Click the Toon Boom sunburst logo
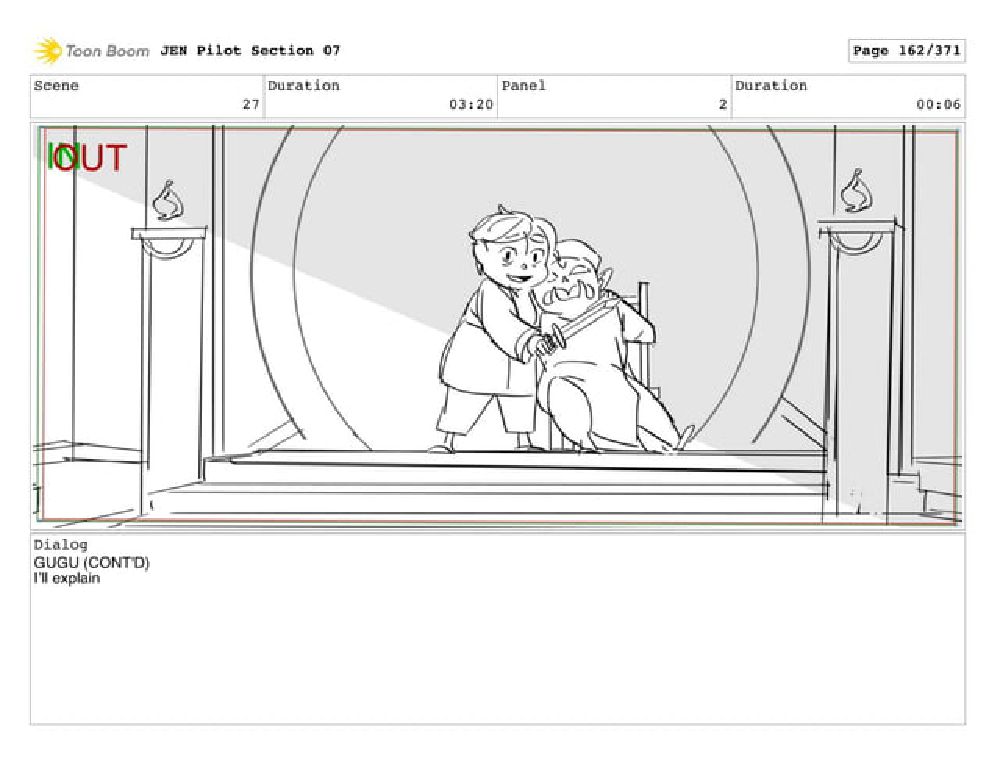The width and height of the screenshot is (997, 770). click(48, 51)
